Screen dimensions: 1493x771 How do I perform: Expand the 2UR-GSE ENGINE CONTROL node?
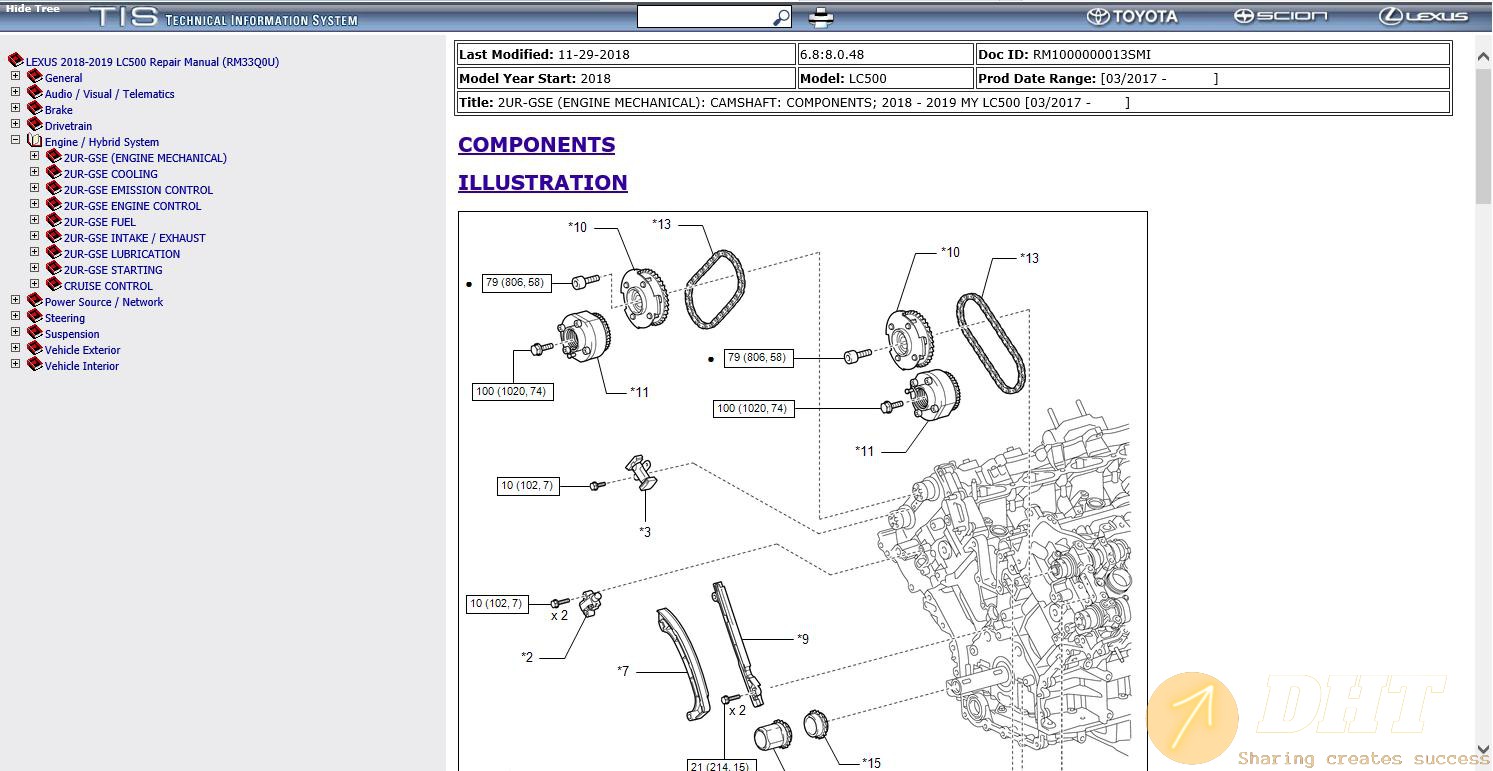[x=34, y=204]
